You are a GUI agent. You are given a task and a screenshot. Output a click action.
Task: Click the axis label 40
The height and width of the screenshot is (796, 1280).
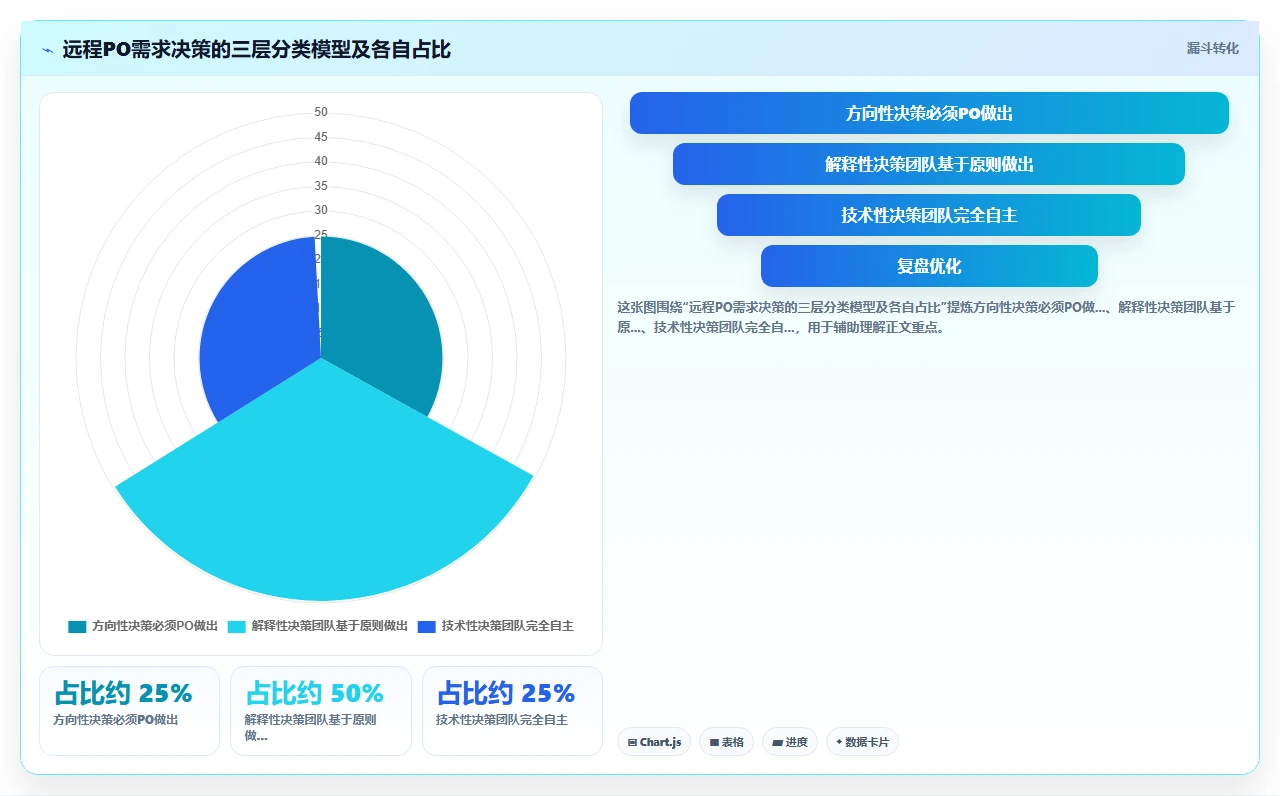(321, 161)
